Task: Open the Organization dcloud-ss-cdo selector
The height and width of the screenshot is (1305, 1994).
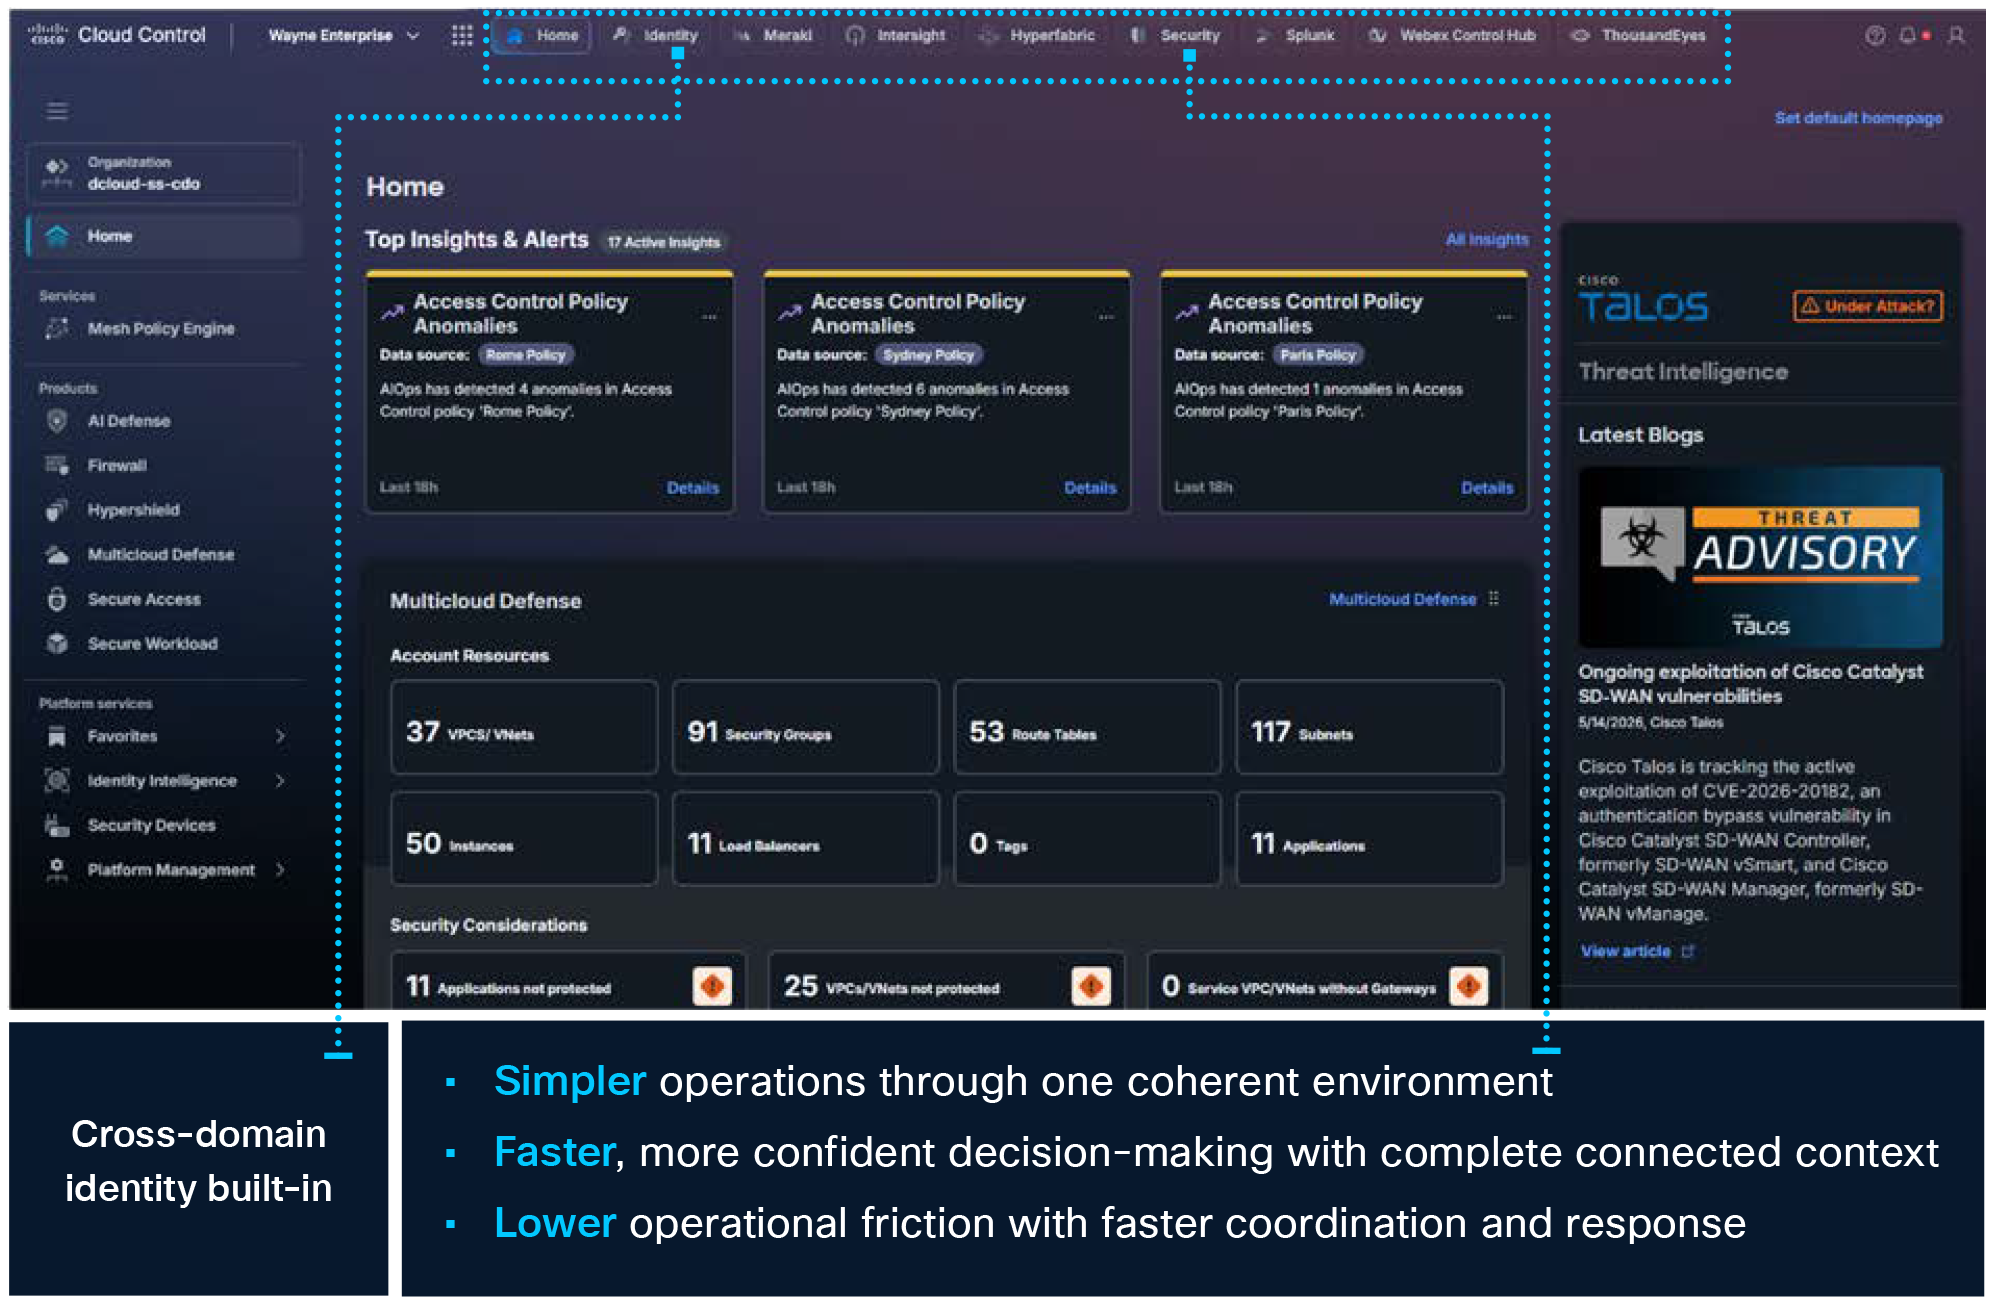Action: pyautogui.click(x=164, y=173)
